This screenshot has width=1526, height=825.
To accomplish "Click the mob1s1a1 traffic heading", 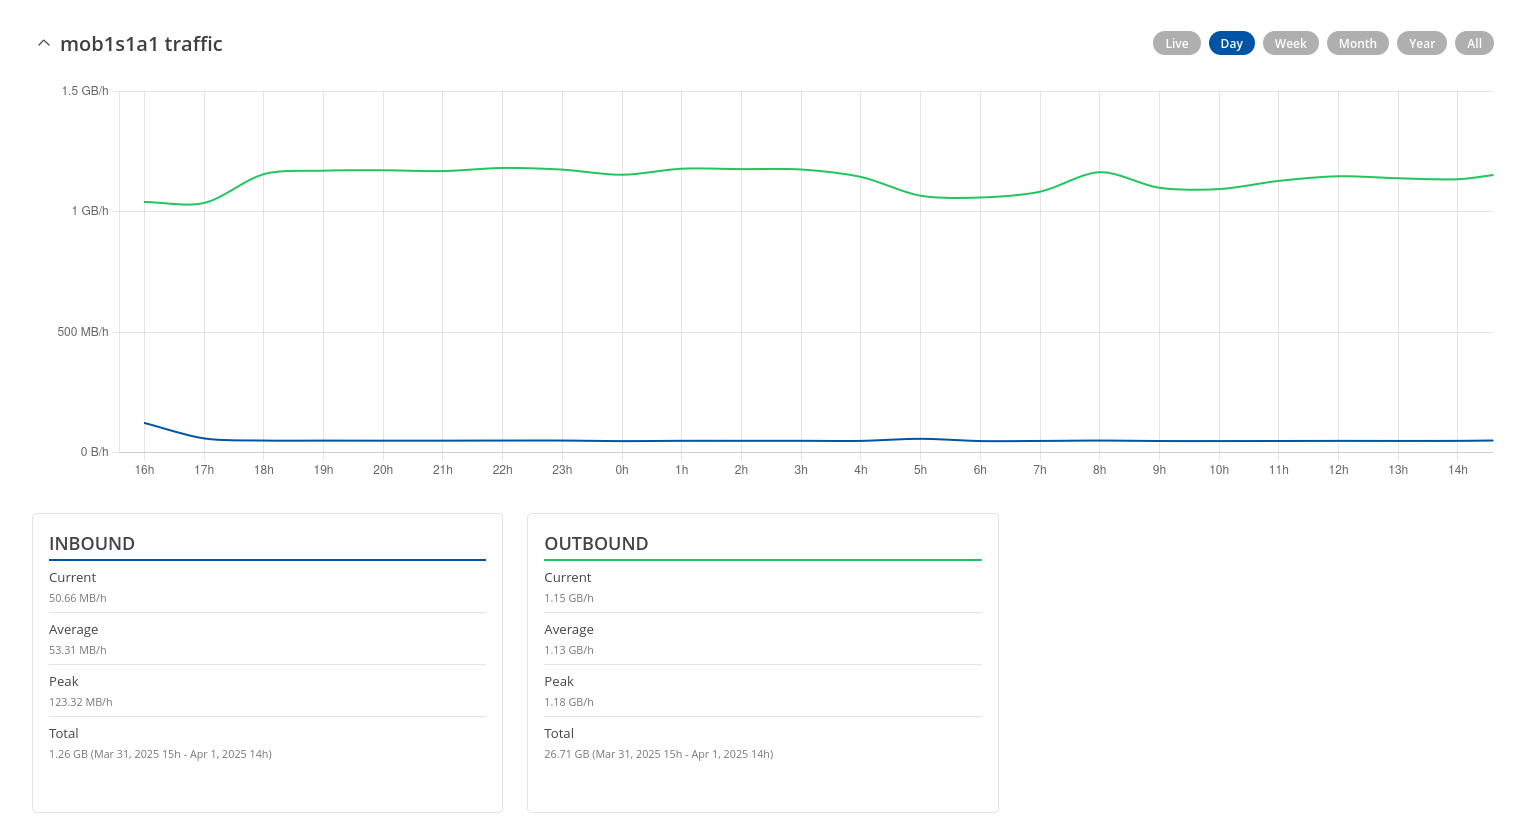I will coord(141,44).
